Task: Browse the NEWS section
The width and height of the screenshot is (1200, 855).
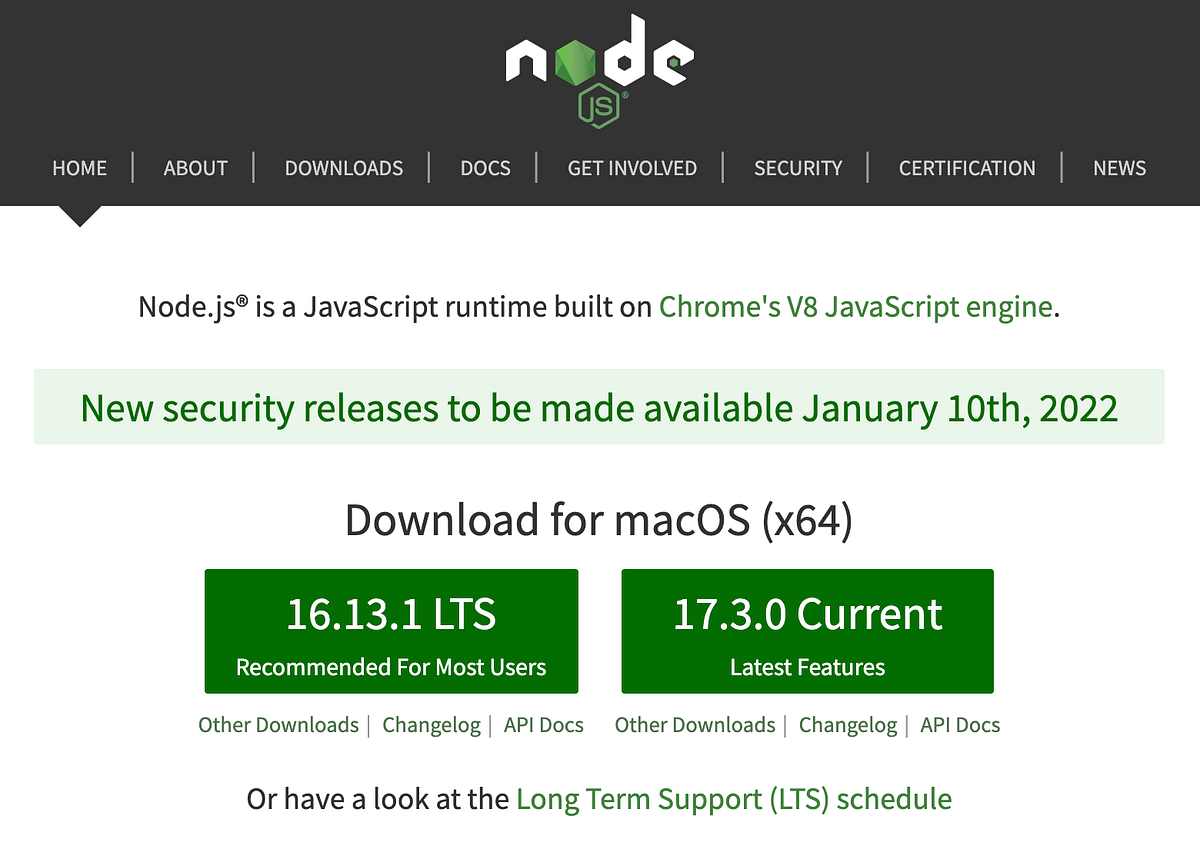Action: (x=1119, y=168)
